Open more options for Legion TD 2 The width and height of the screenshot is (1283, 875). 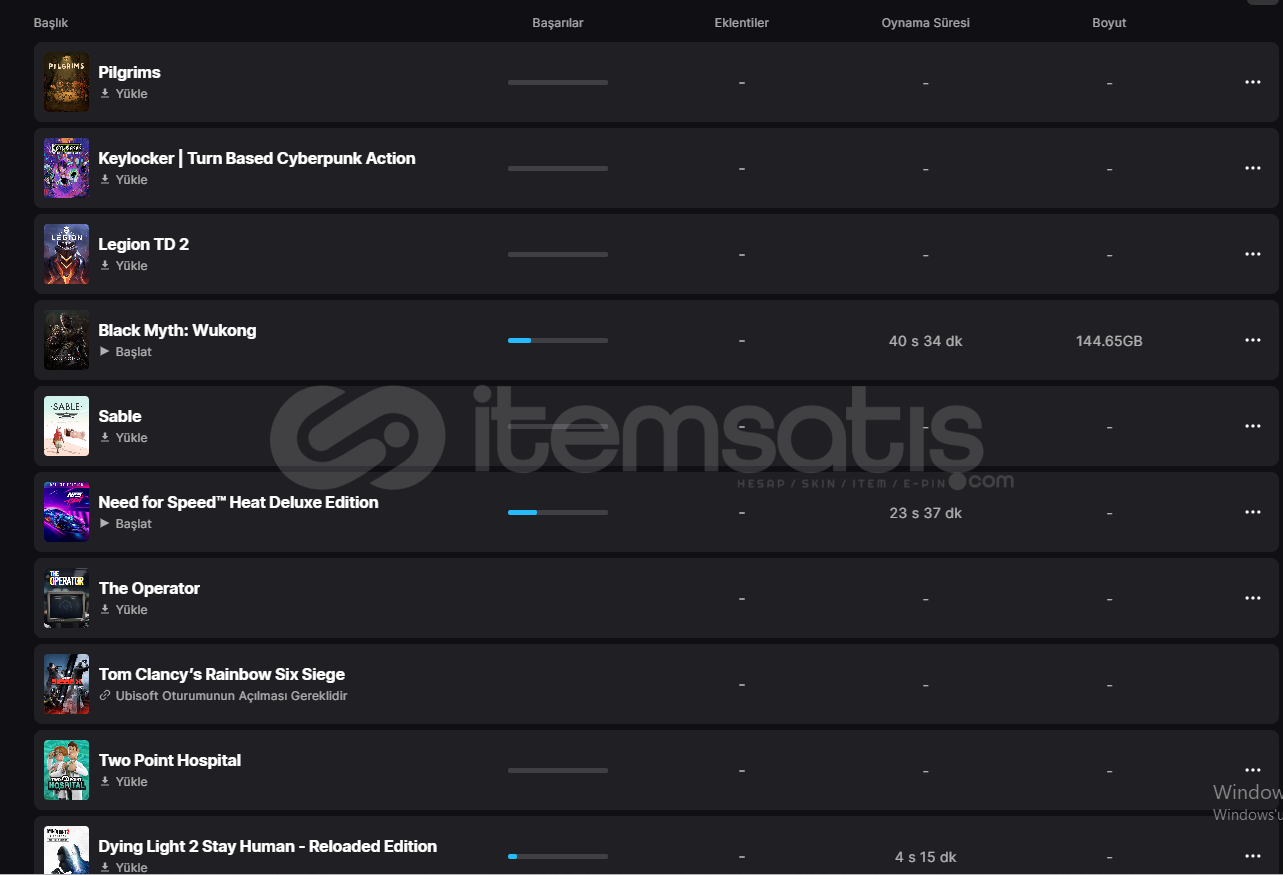point(1252,254)
